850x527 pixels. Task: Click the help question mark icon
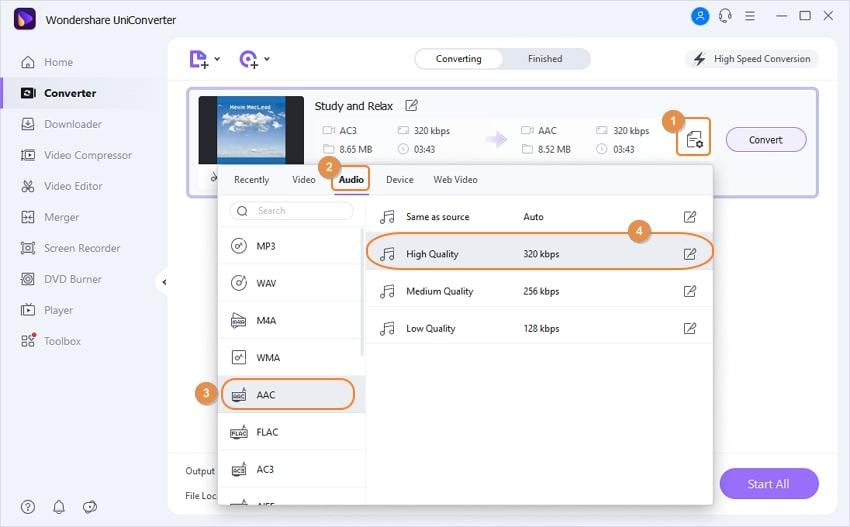click(x=28, y=507)
